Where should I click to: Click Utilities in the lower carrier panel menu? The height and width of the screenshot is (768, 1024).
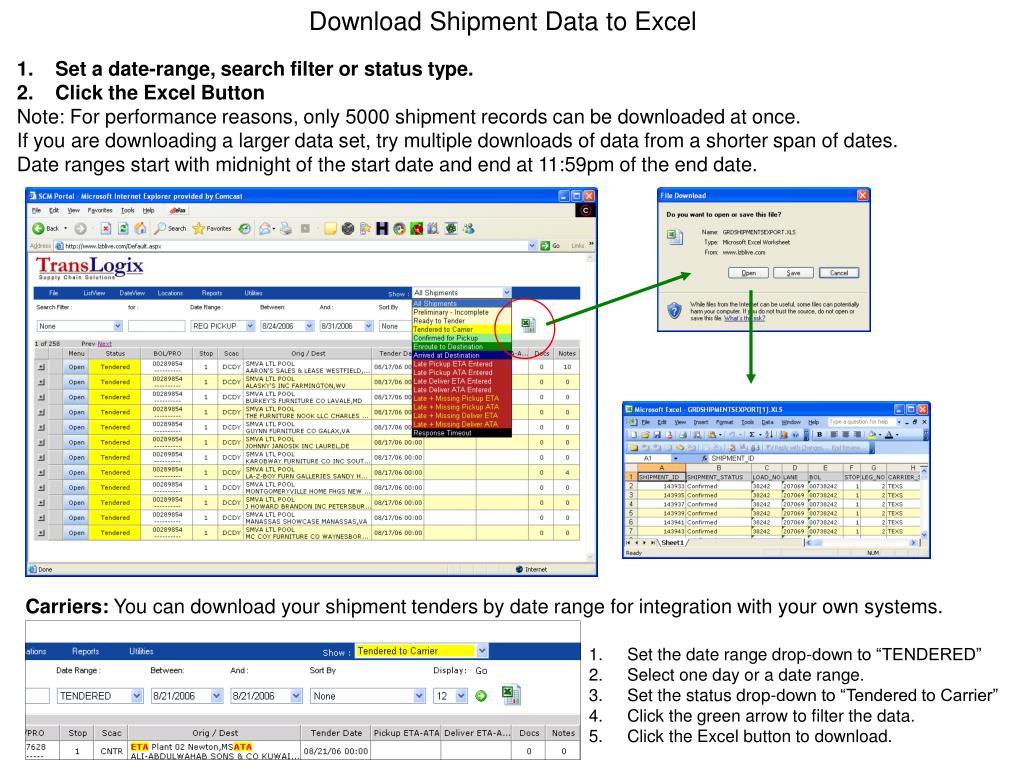(141, 651)
